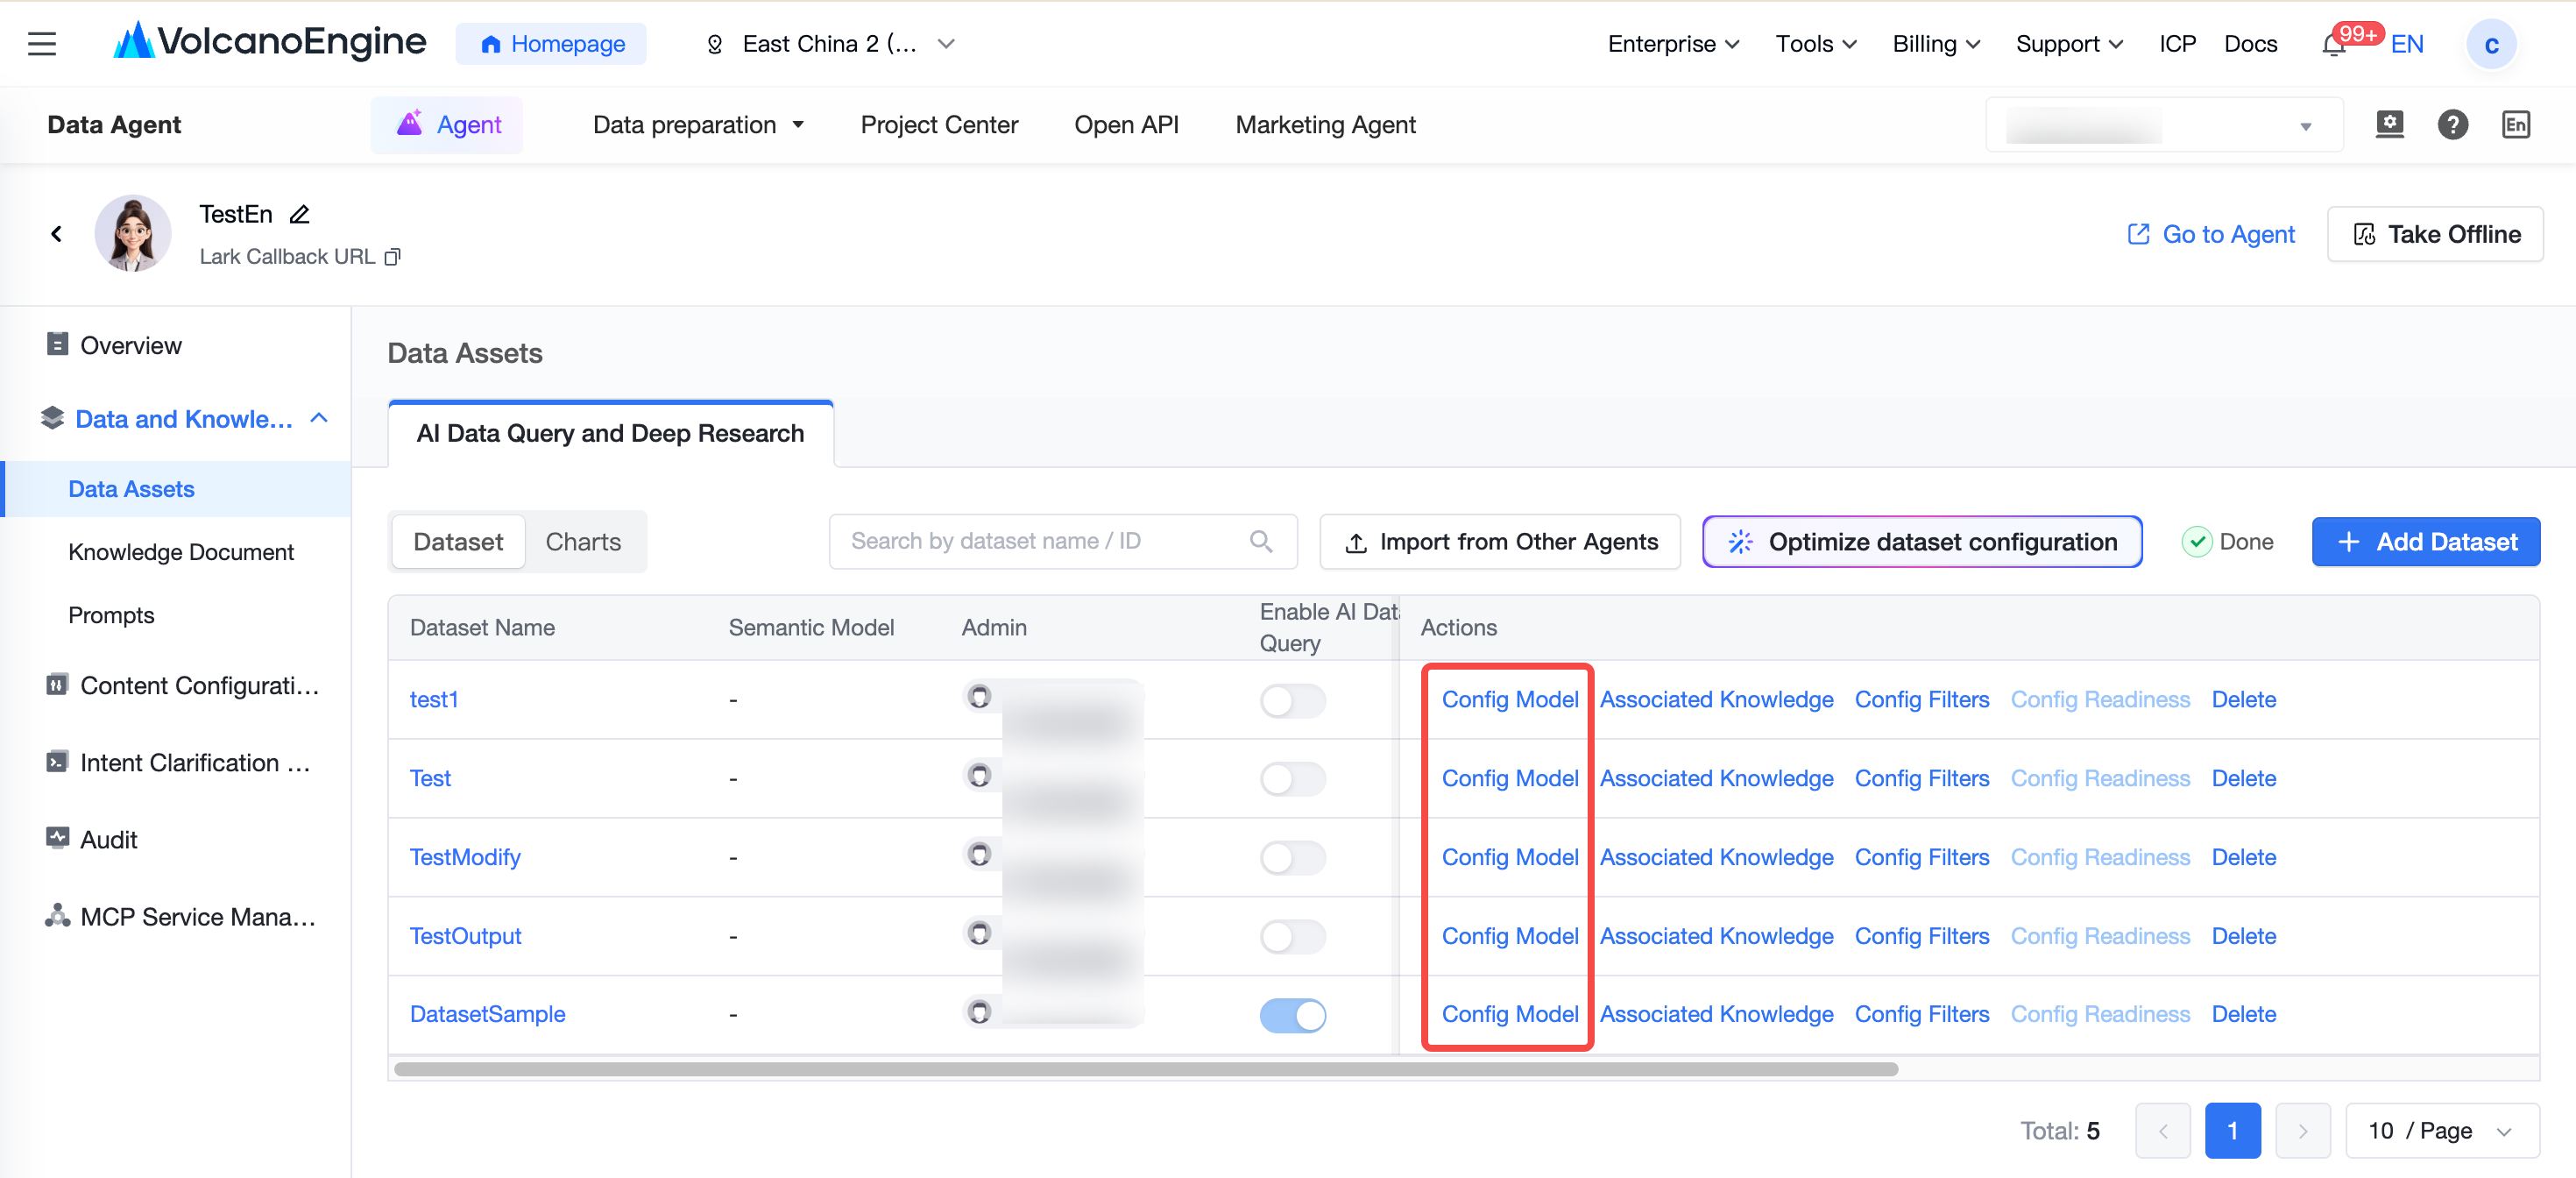The image size is (2576, 1178).
Task: Open the 10 / Page size selector
Action: pyautogui.click(x=2441, y=1130)
